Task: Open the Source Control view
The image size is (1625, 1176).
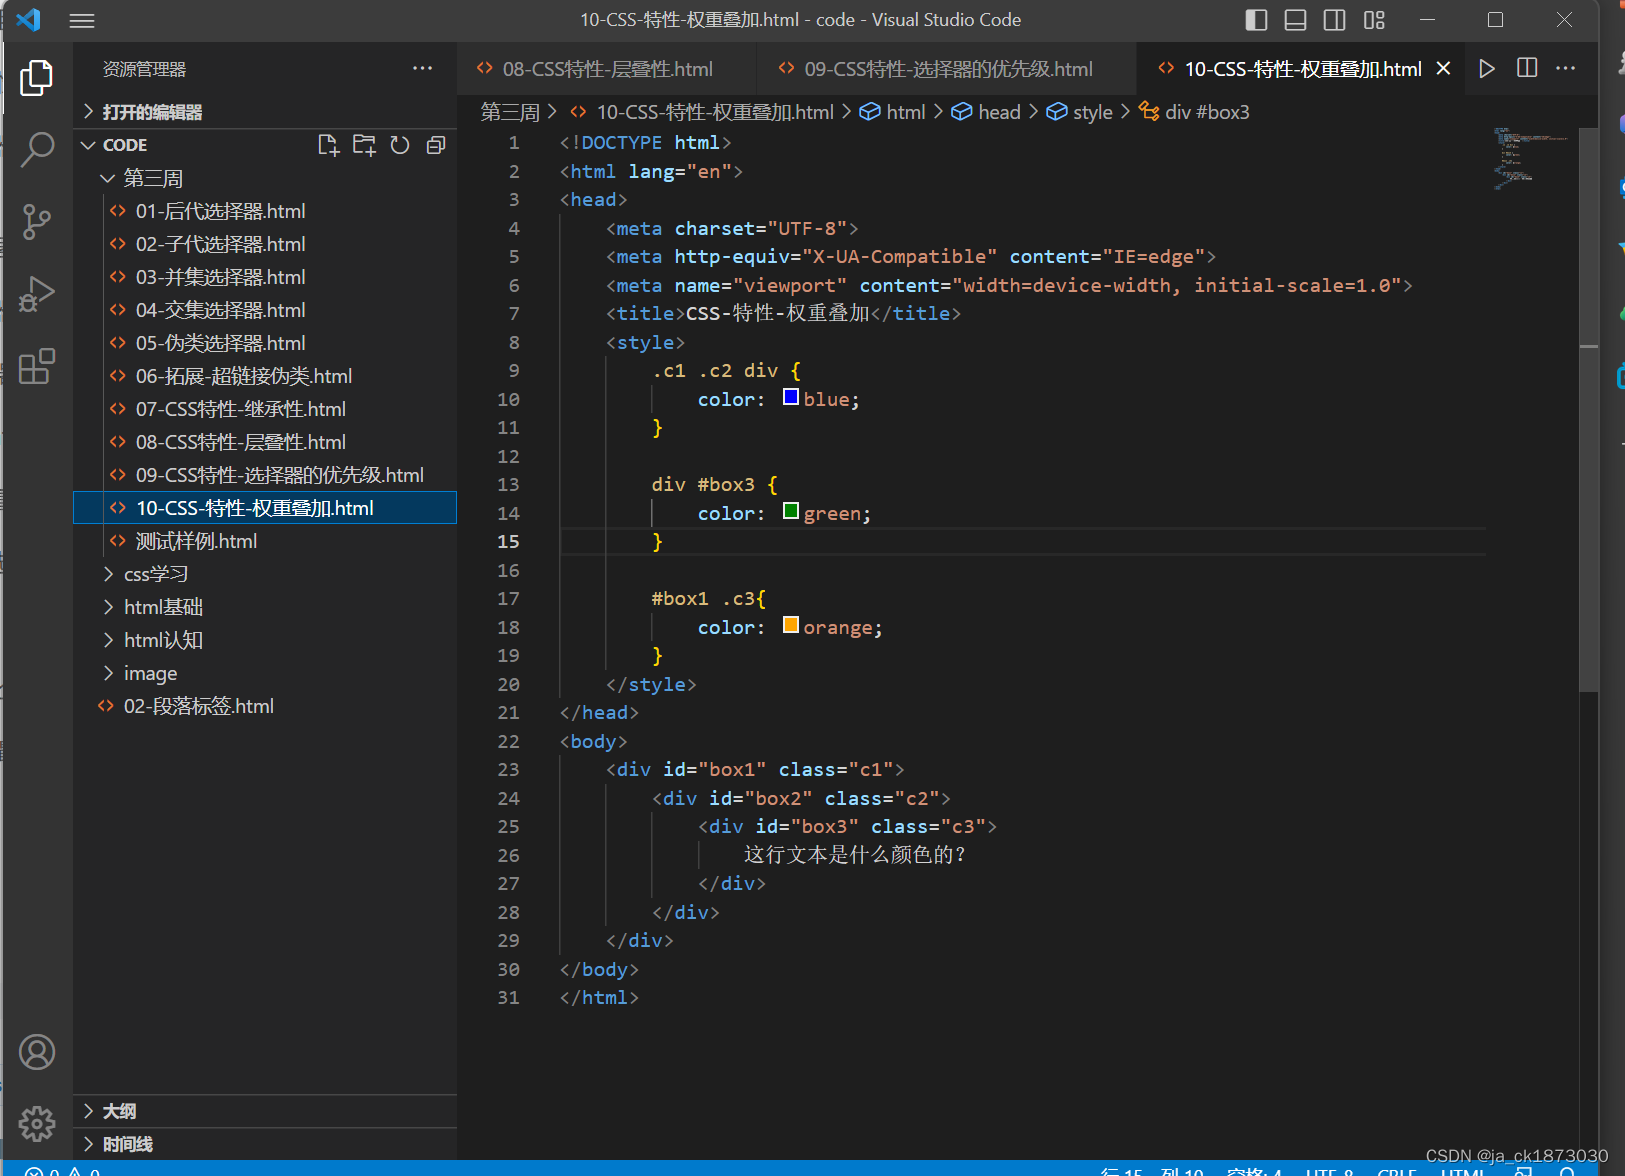Action: pos(37,221)
